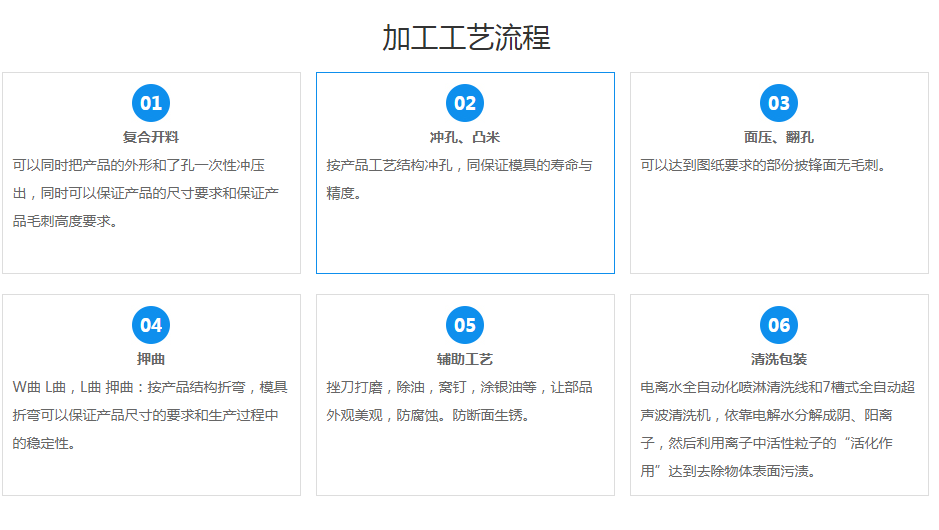Screen dimensions: 939x530
Task: Select the 面压、翻孔 card title
Action: pyautogui.click(x=779, y=137)
